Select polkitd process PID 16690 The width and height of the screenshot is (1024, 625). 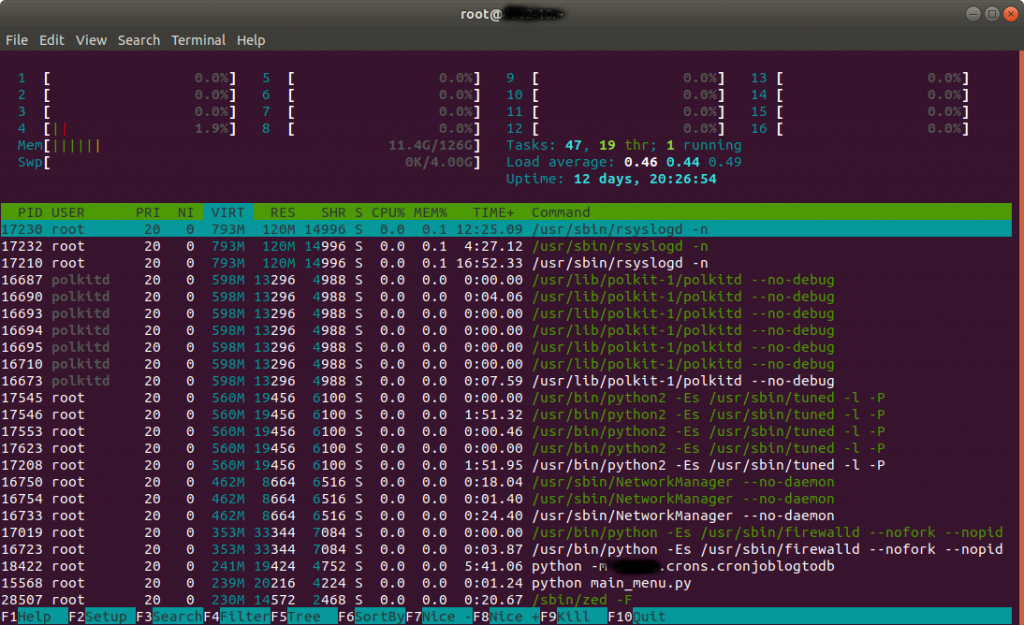click(x=506, y=296)
